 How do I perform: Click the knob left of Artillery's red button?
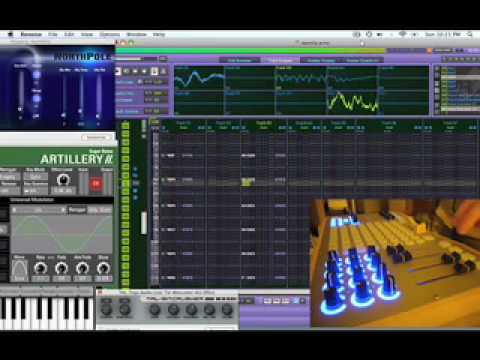coord(62,180)
